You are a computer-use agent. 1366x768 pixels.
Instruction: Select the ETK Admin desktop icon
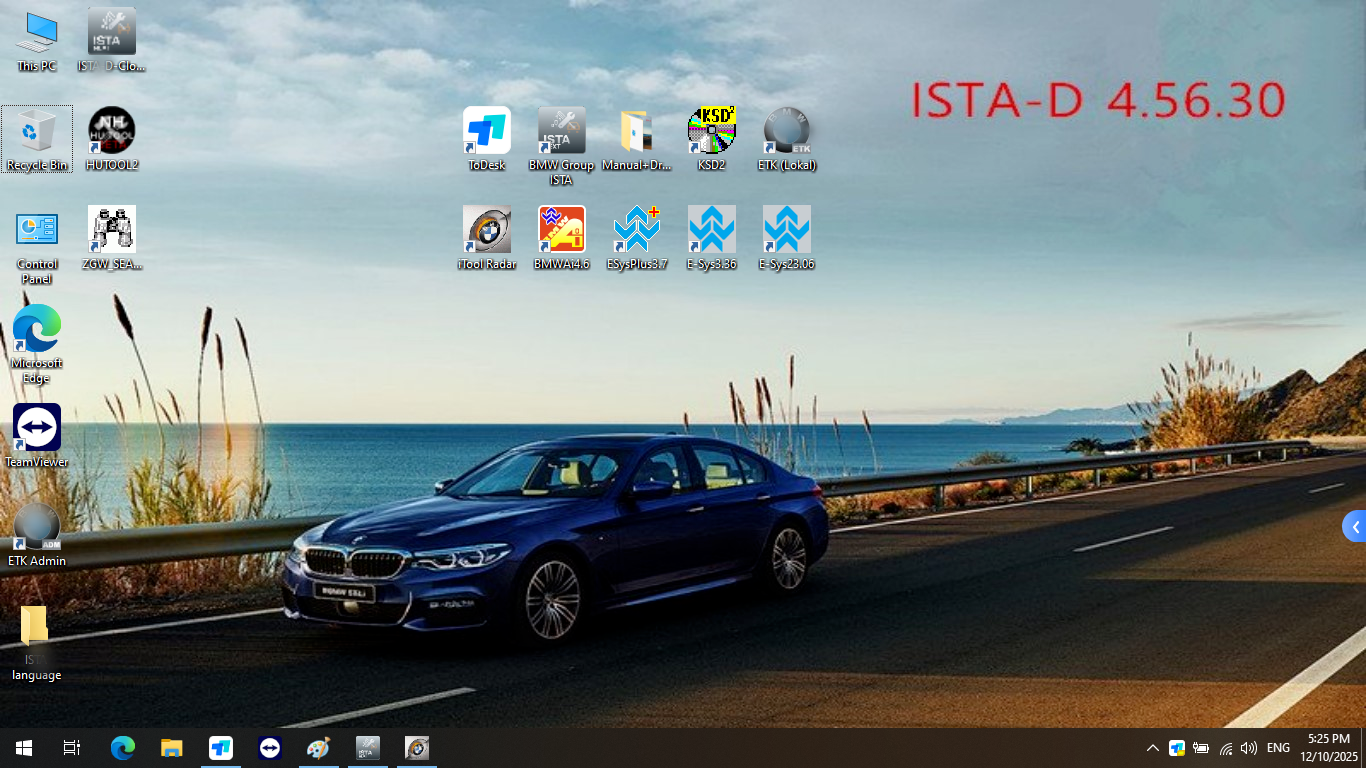coord(37,527)
